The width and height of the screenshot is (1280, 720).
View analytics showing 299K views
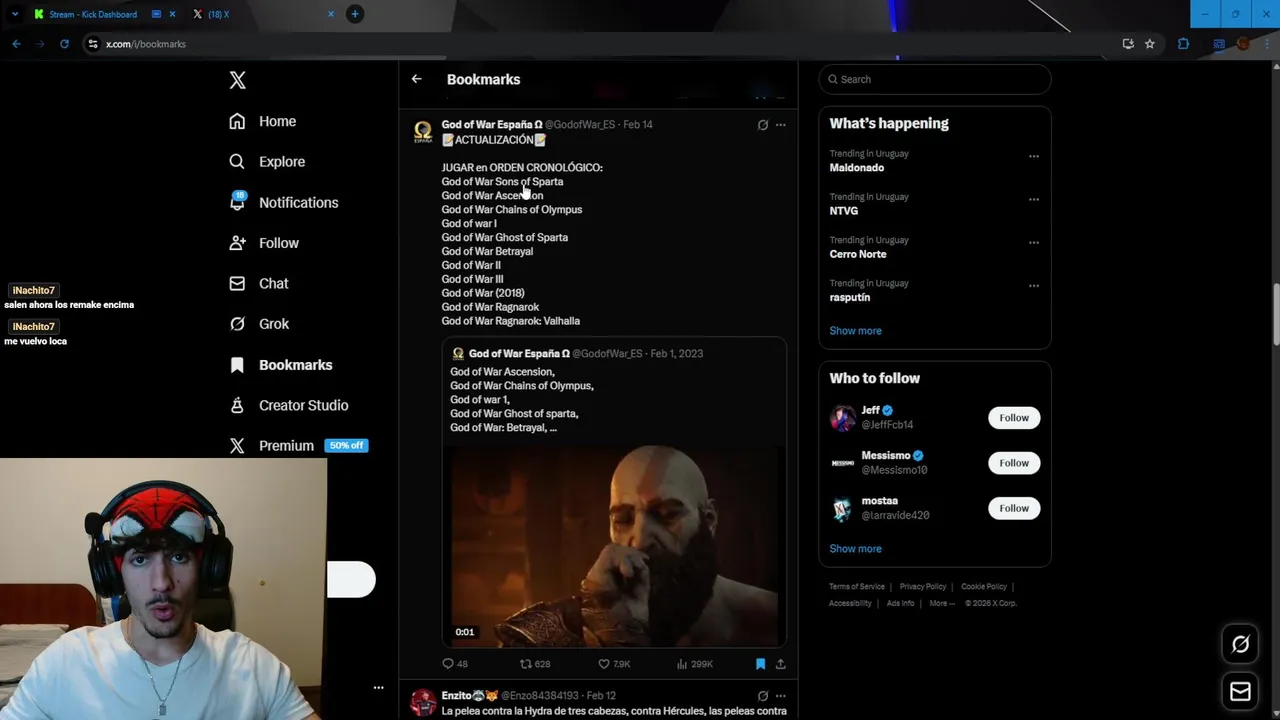(x=694, y=664)
